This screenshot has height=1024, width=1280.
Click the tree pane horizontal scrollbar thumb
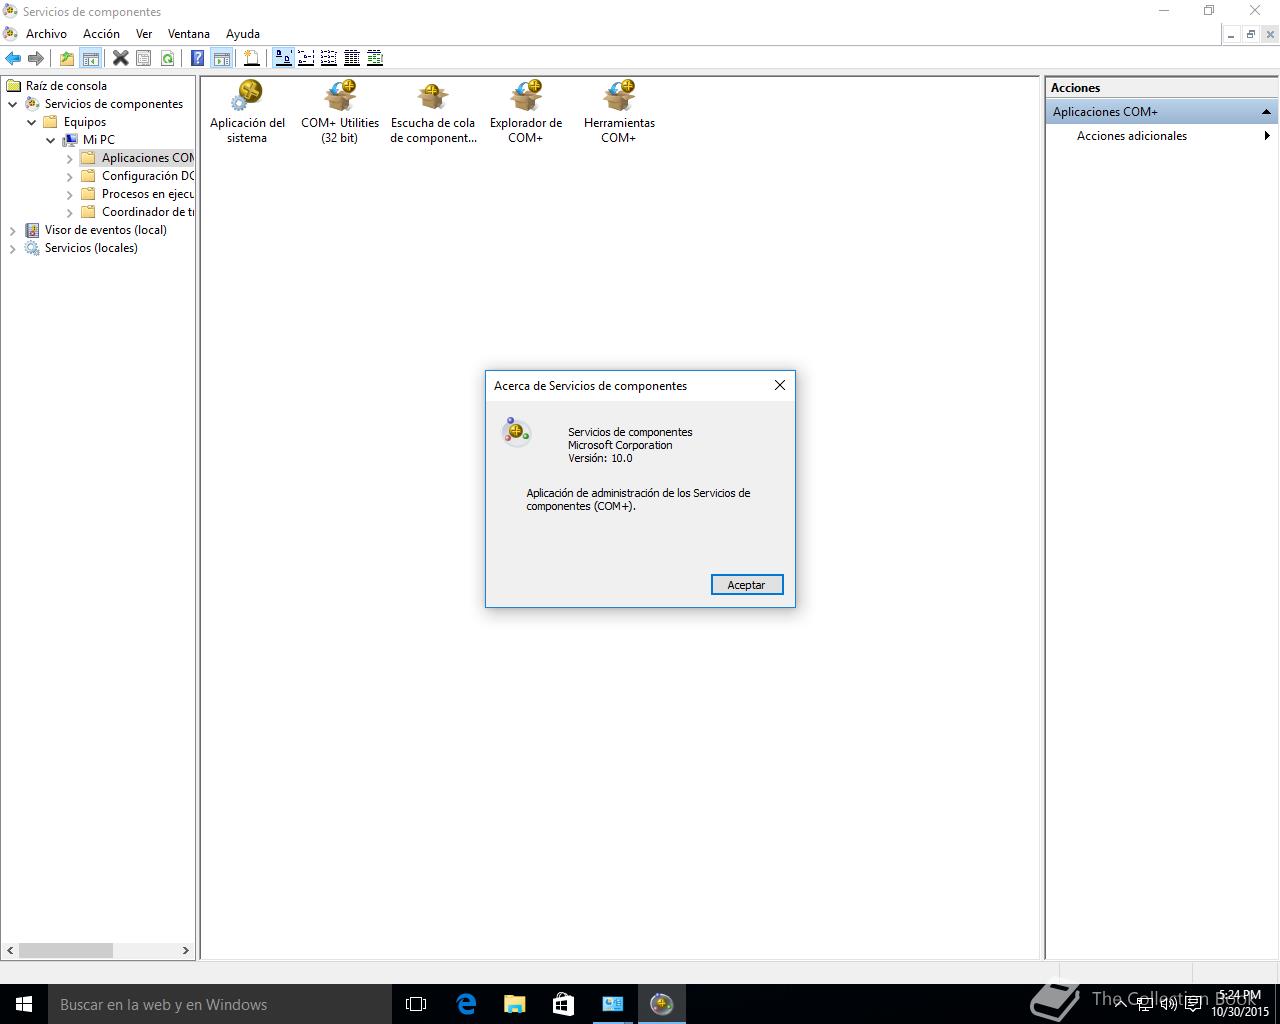click(66, 950)
